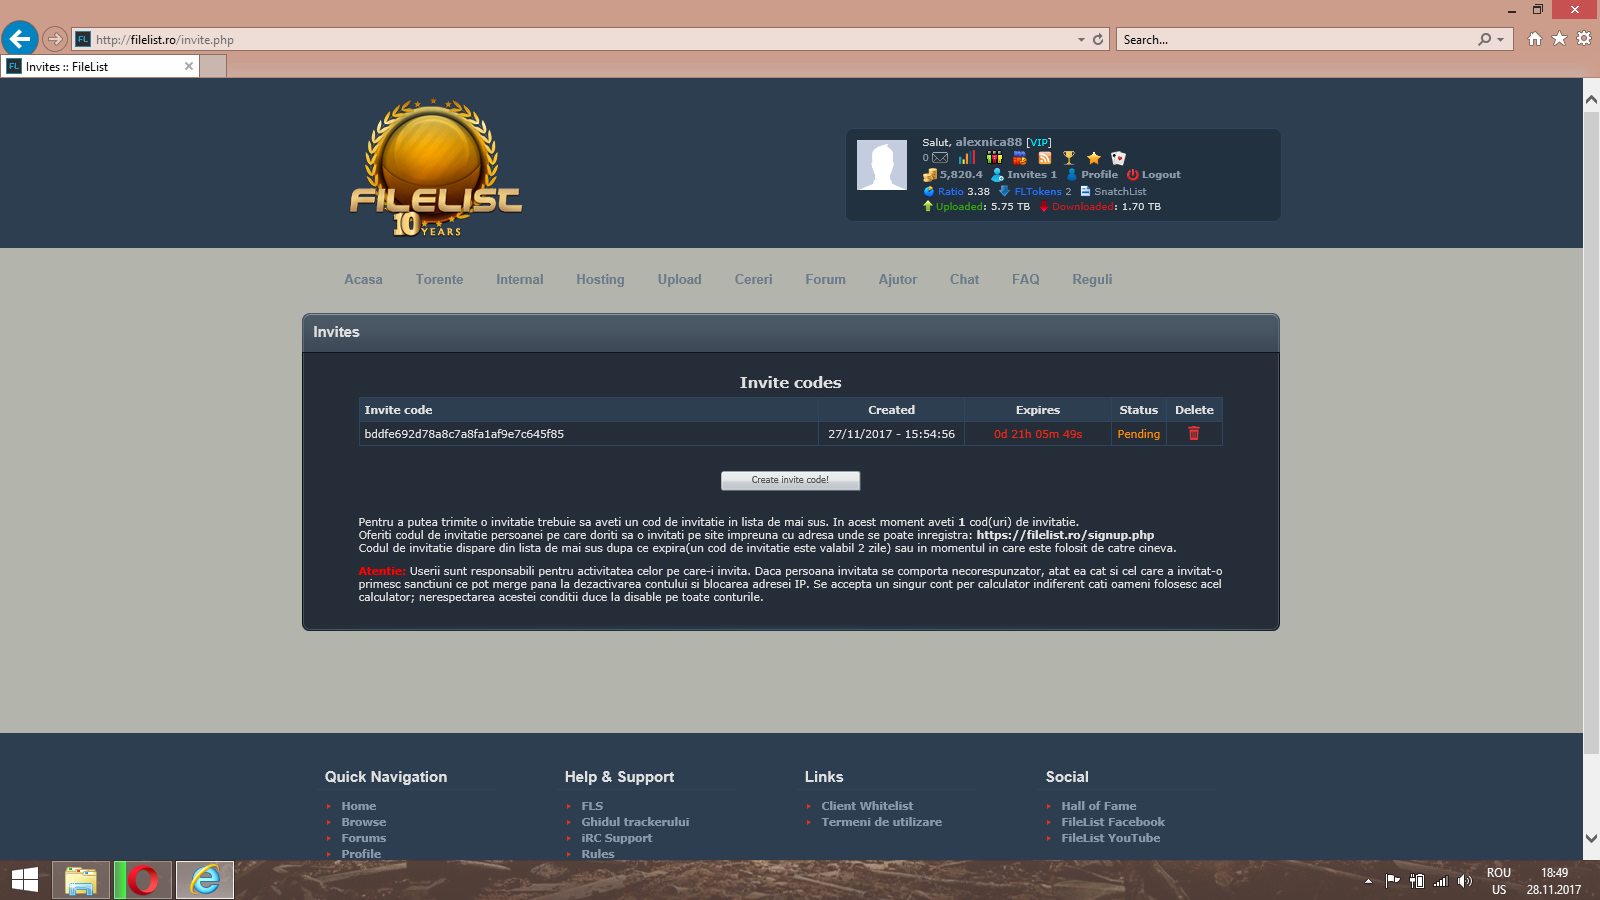
Task: Open the messages envelope icon
Action: [x=940, y=158]
